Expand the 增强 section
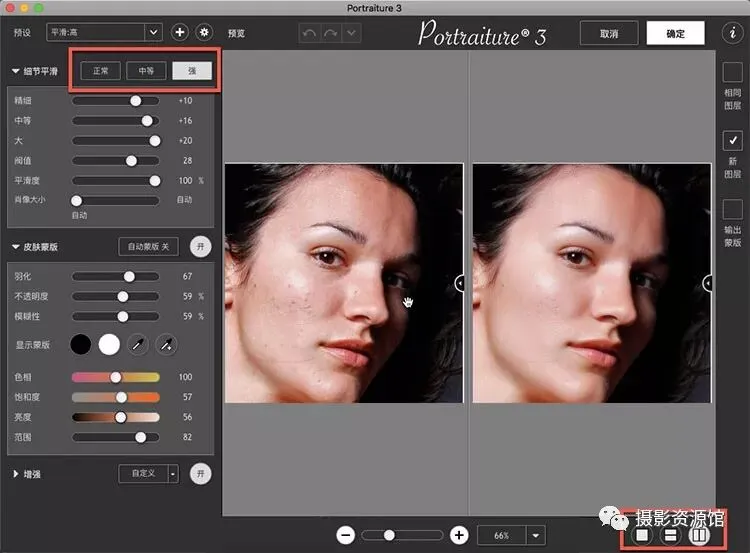The height and width of the screenshot is (553, 750). [16, 474]
